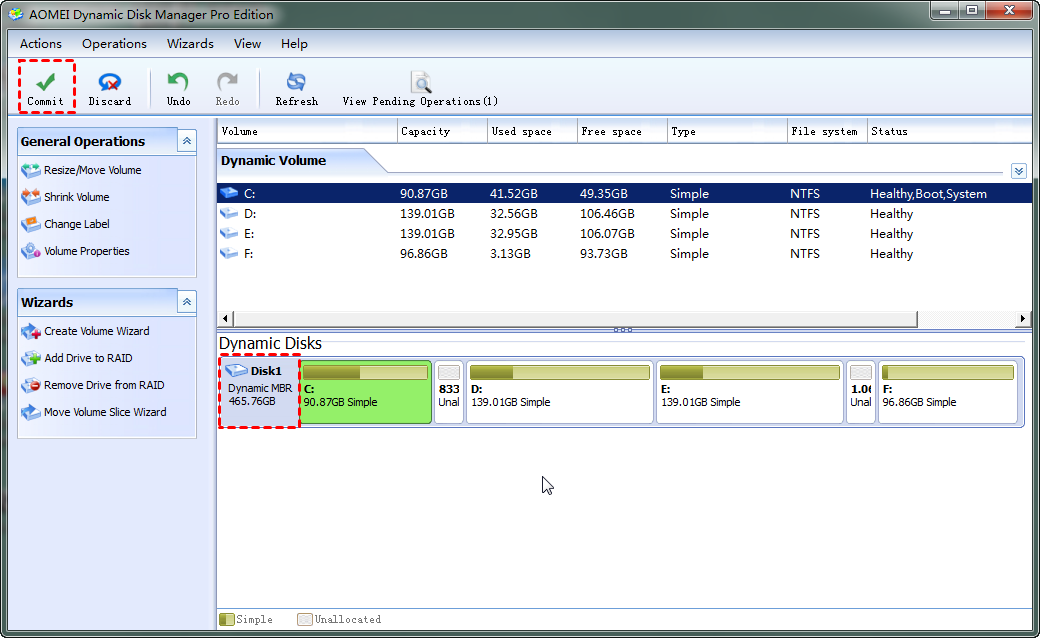Click the Type column header

tap(727, 131)
